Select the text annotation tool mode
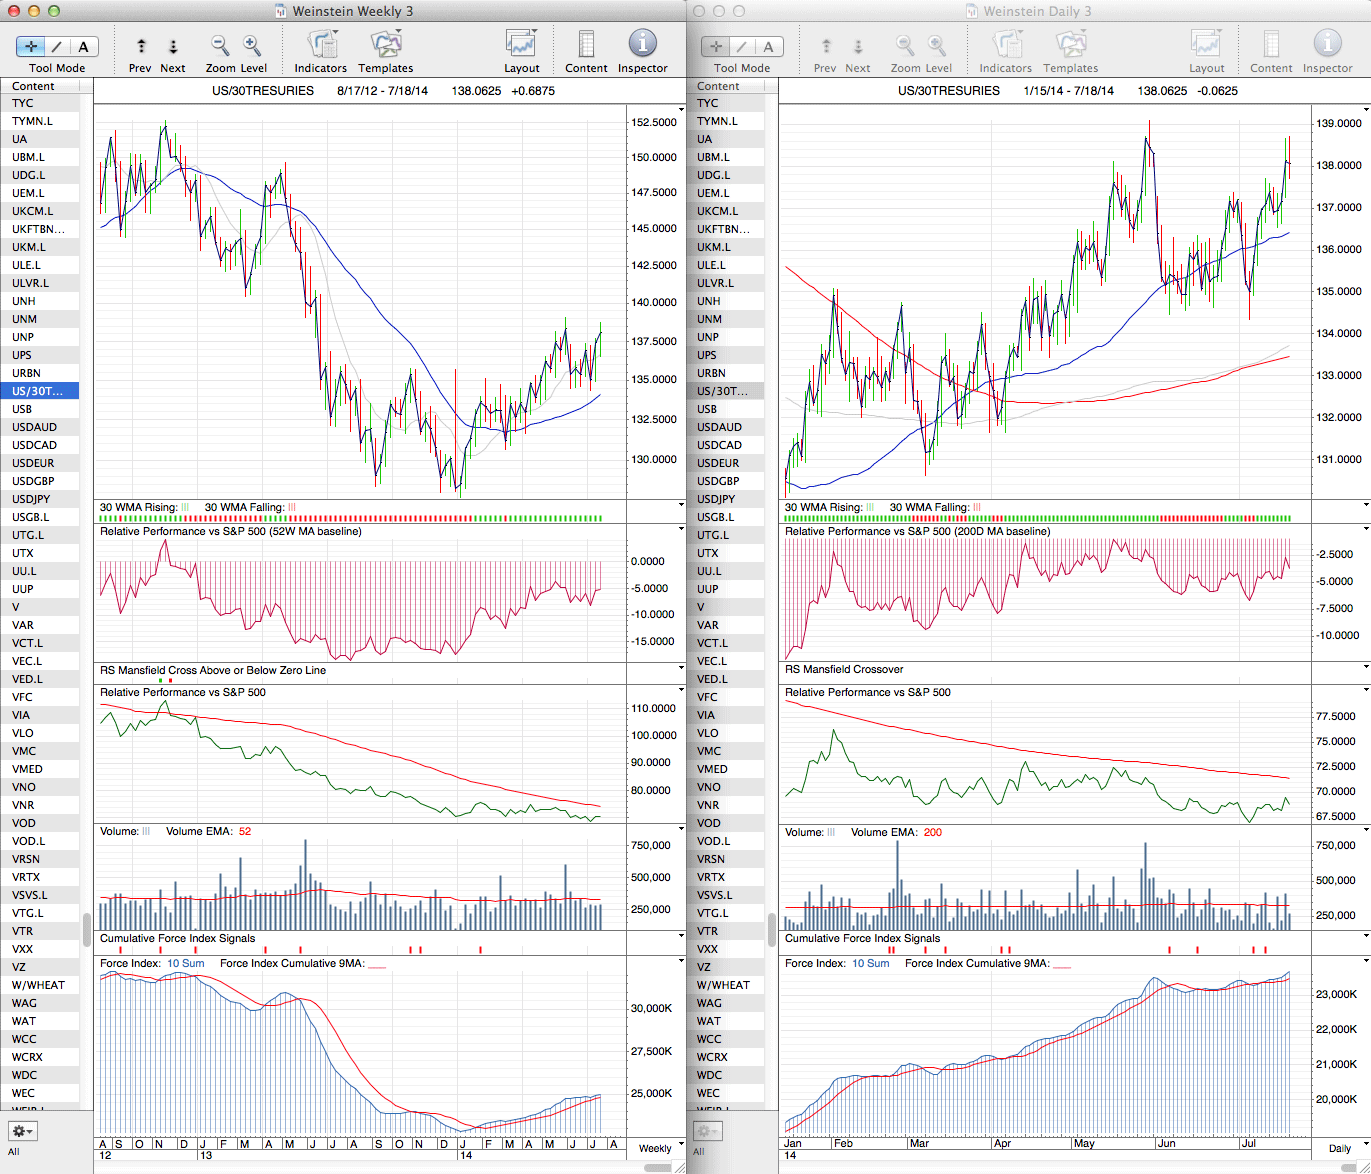This screenshot has height=1174, width=1371. (x=83, y=46)
